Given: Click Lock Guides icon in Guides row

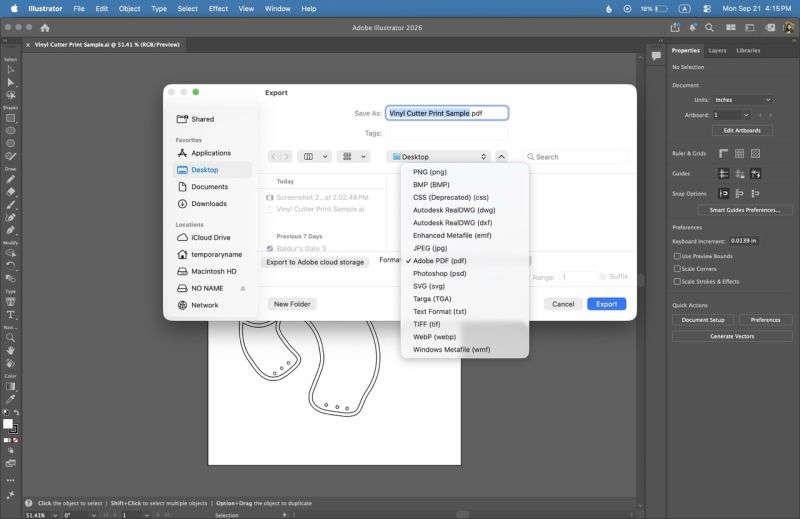Looking at the screenshot, I should 739,174.
